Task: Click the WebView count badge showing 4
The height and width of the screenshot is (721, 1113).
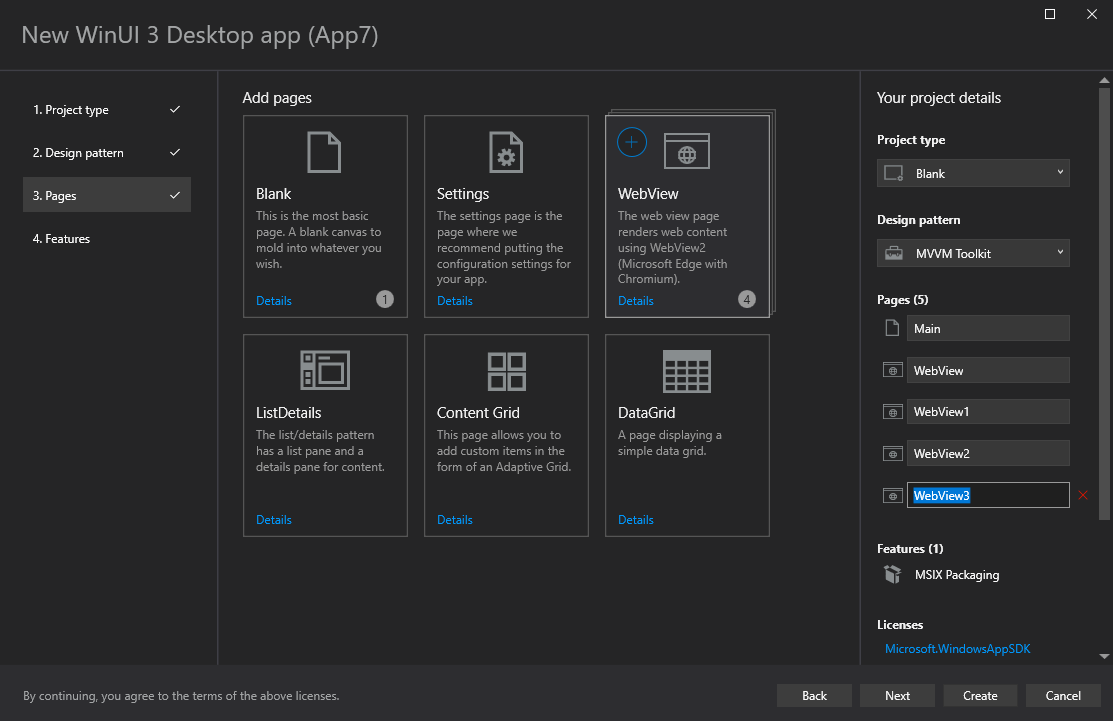Action: tap(747, 299)
